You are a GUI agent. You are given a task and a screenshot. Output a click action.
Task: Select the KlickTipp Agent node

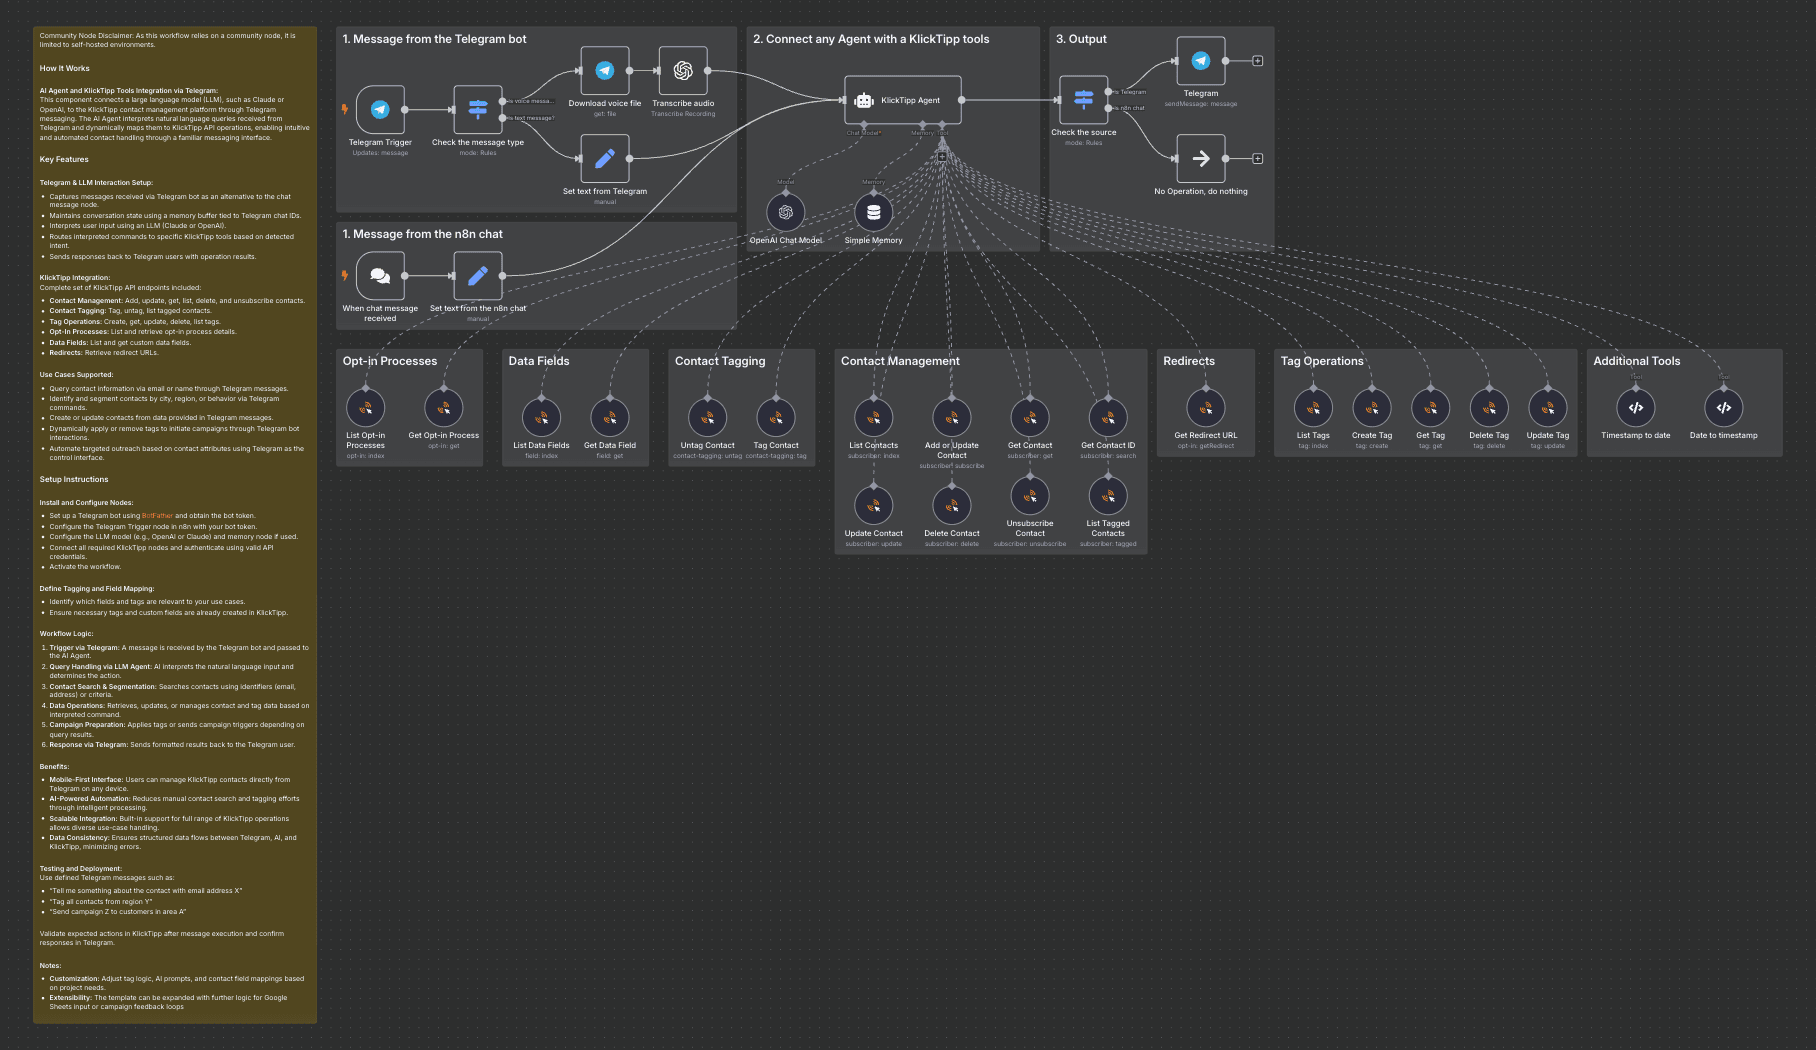[903, 100]
